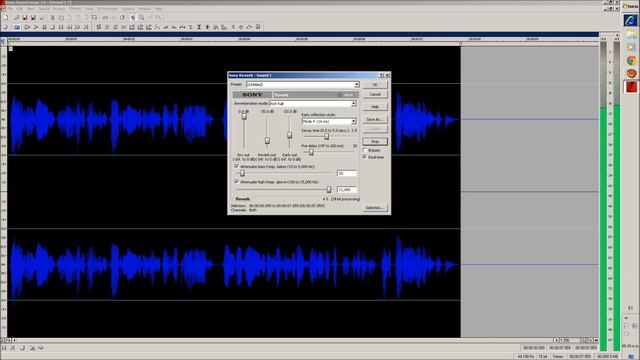Click the bass frequency slider handle

coord(242,173)
